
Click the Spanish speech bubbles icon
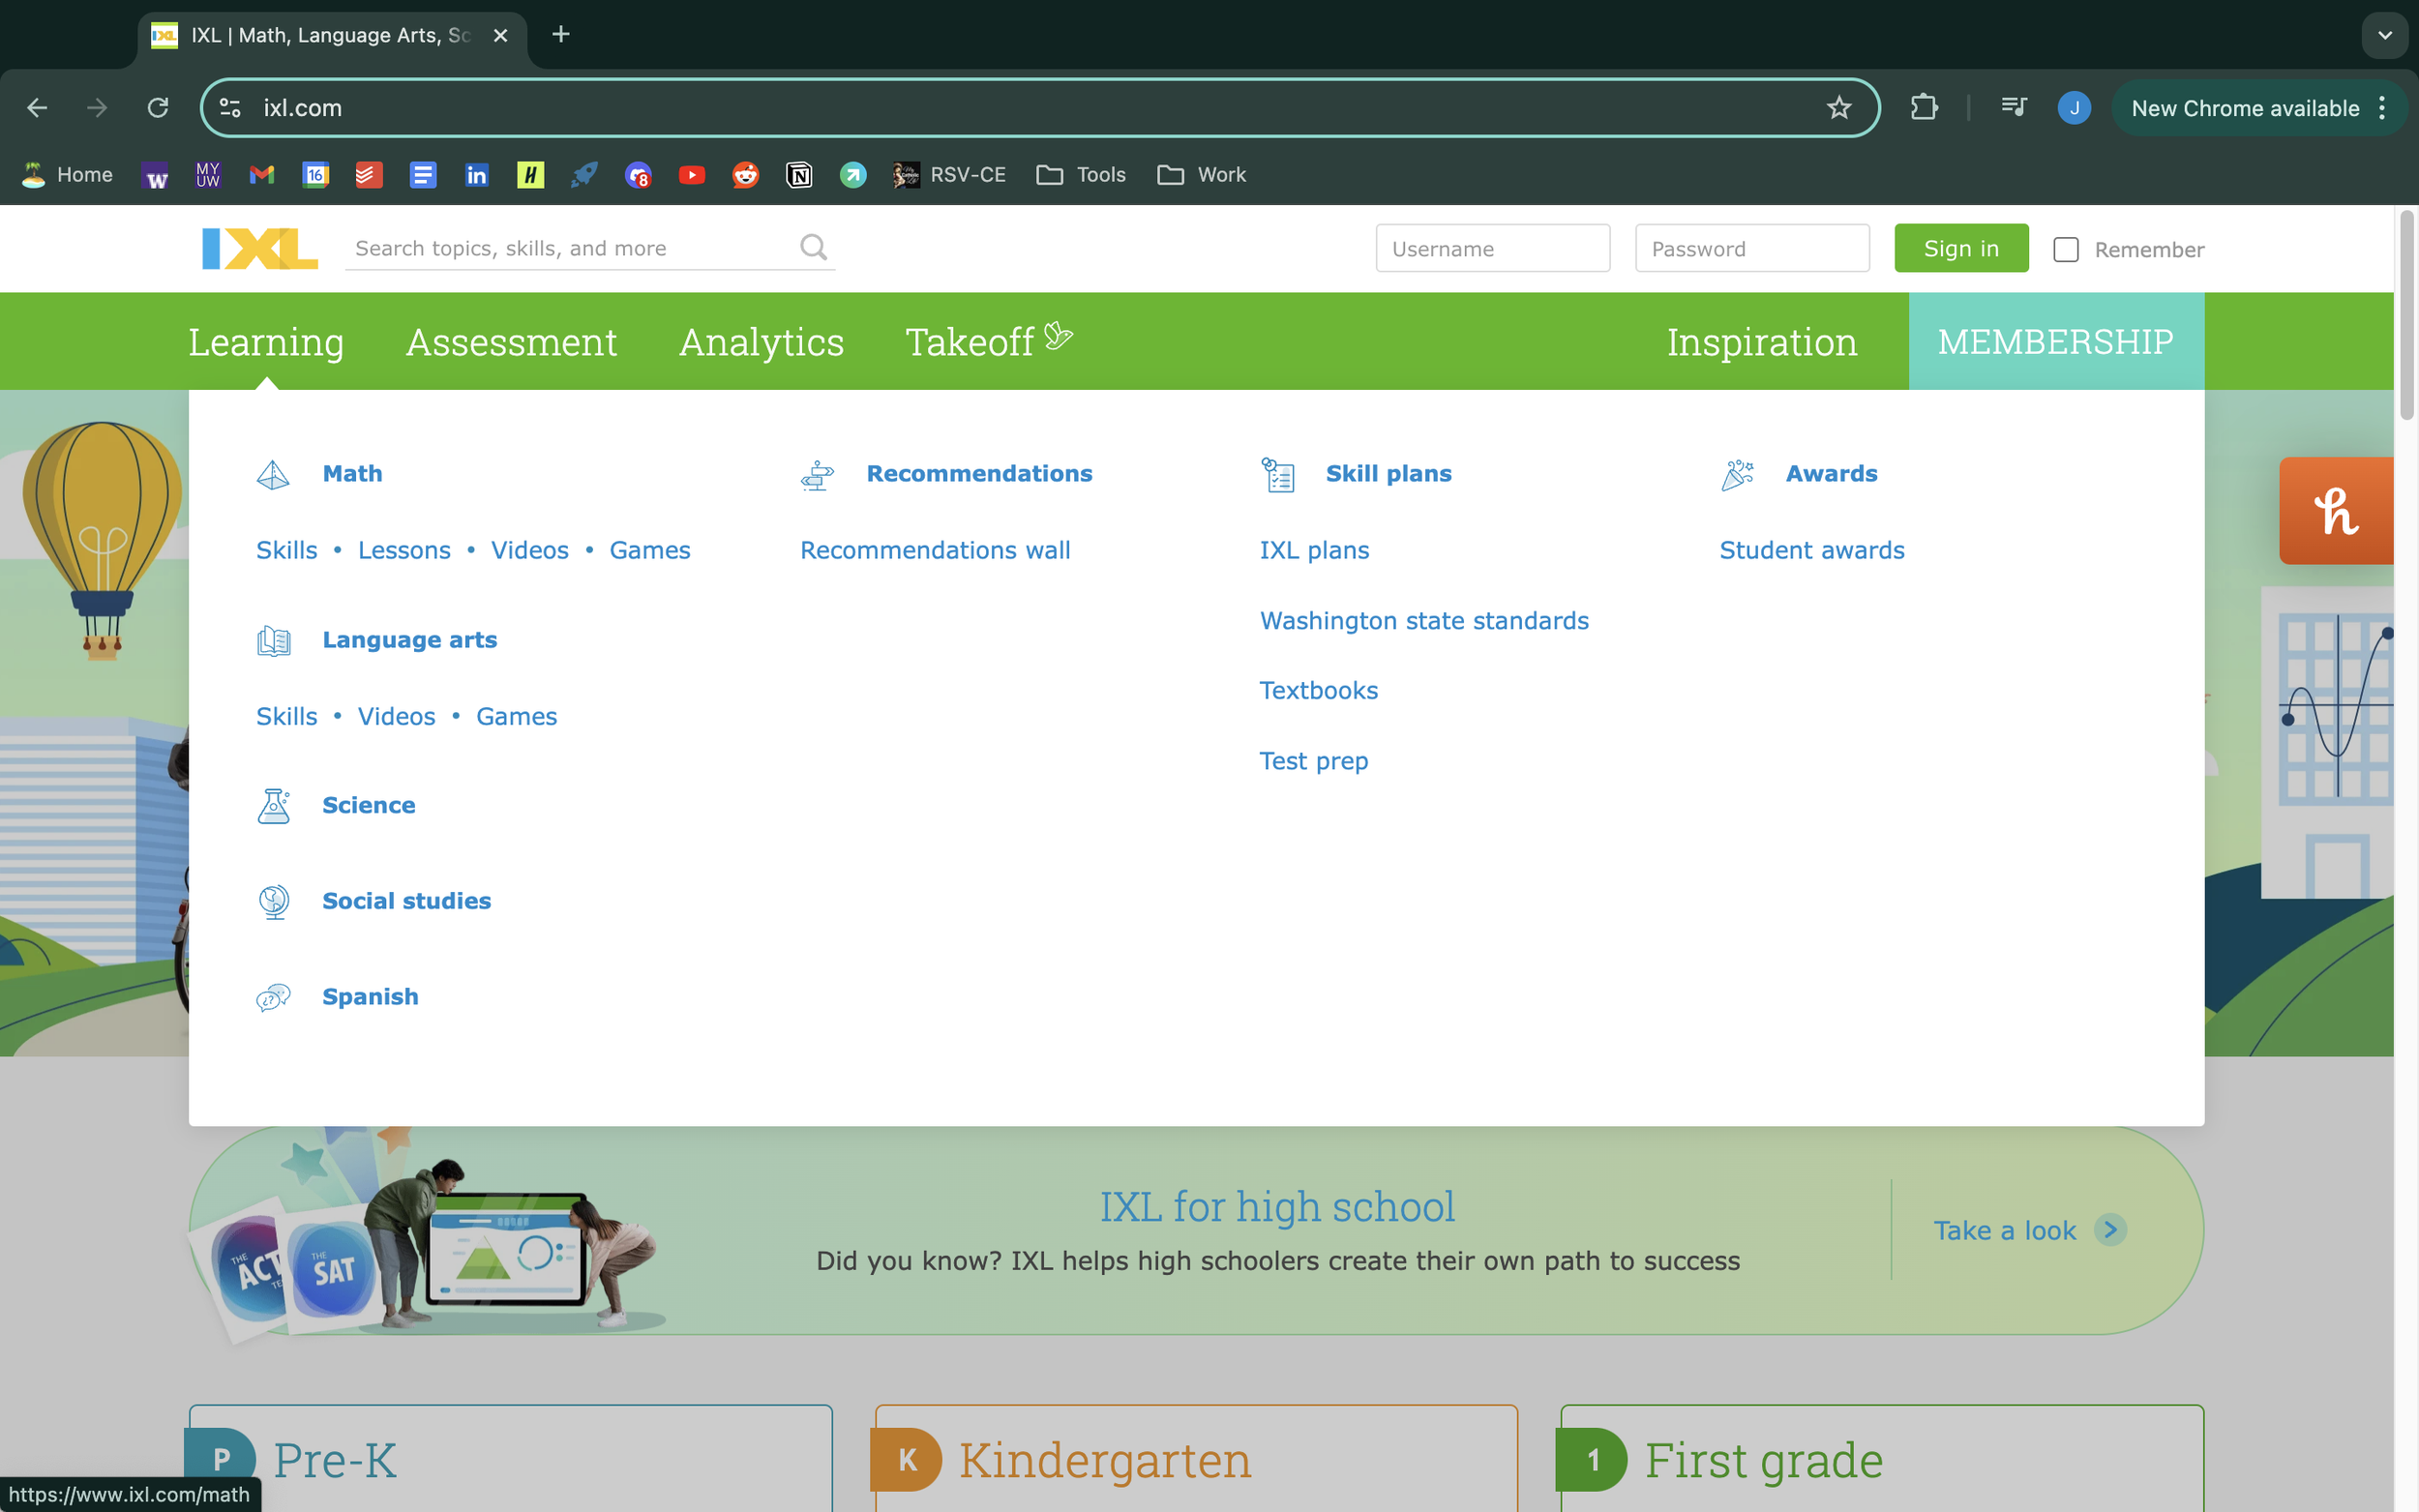click(x=273, y=997)
